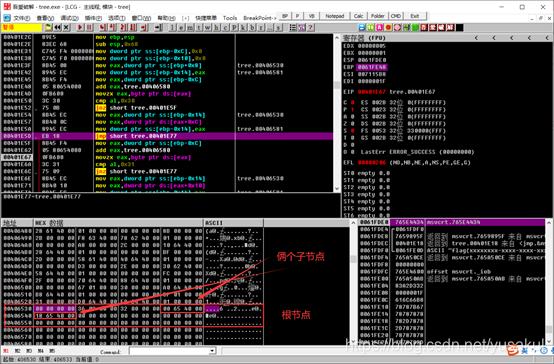This screenshot has width=554, height=364.
Task: Click the stack pane vertical scrollbar
Action: coord(549,282)
